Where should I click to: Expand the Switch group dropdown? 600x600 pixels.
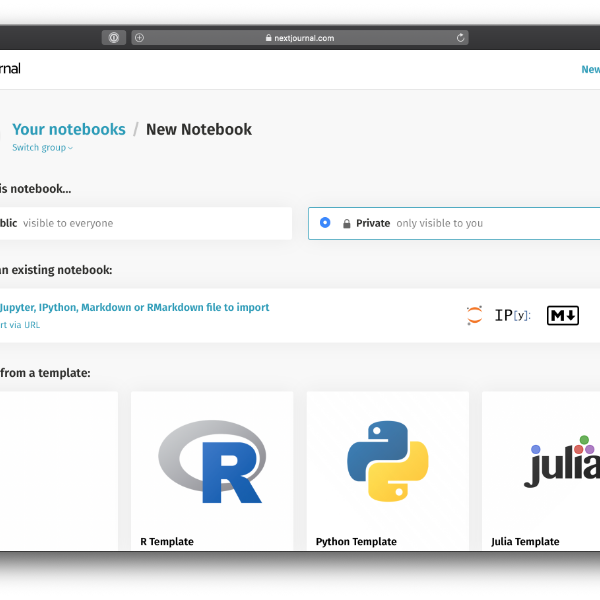pos(42,148)
